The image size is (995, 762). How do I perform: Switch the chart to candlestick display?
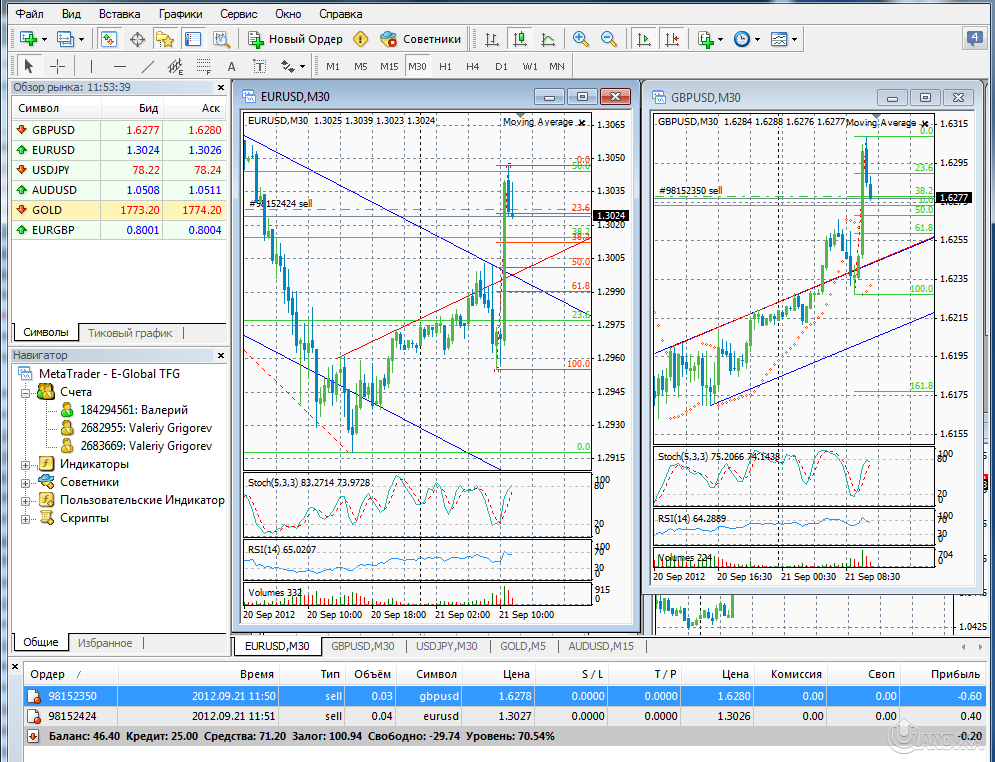[520, 39]
